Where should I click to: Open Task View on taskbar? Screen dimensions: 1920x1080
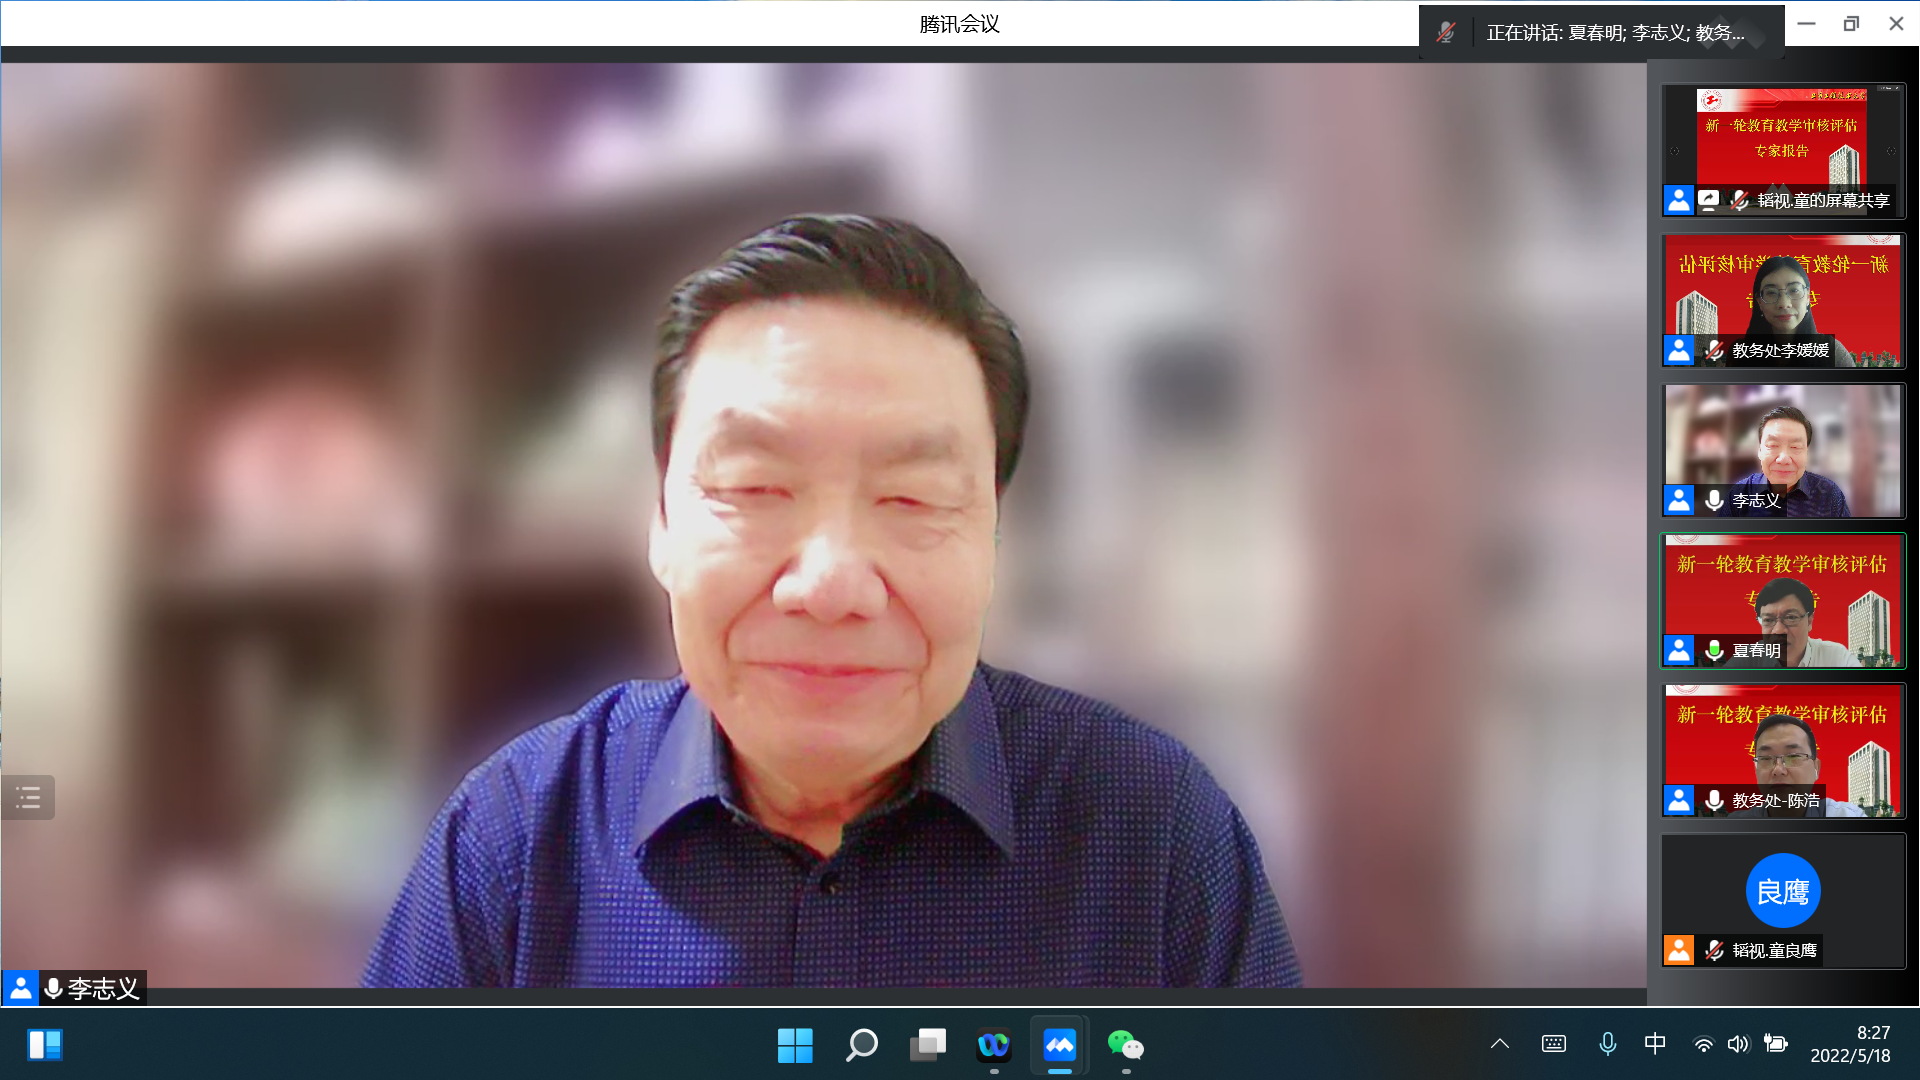(927, 1045)
